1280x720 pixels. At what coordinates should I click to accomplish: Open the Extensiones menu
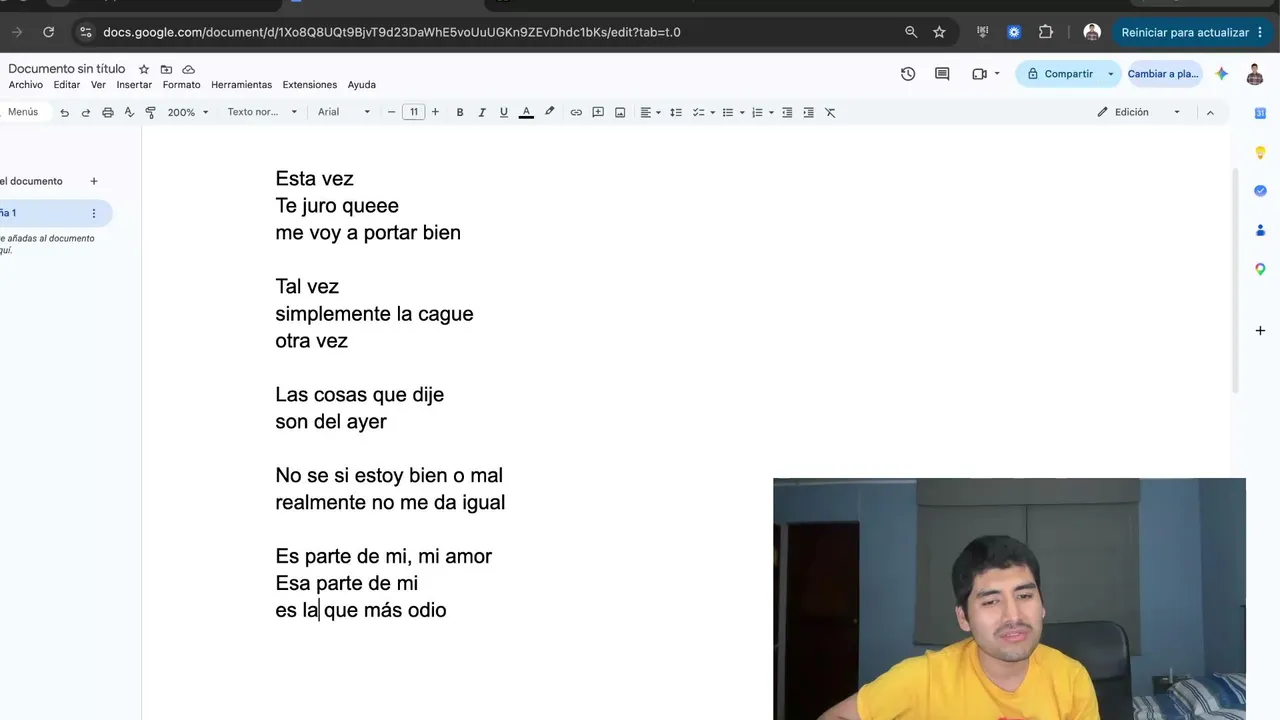click(x=310, y=85)
